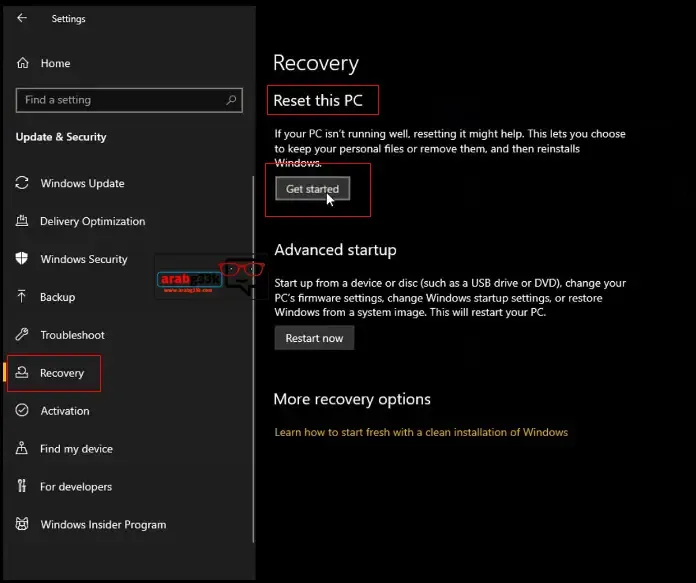Click the Home house icon
The image size is (696, 583).
[x=23, y=63]
